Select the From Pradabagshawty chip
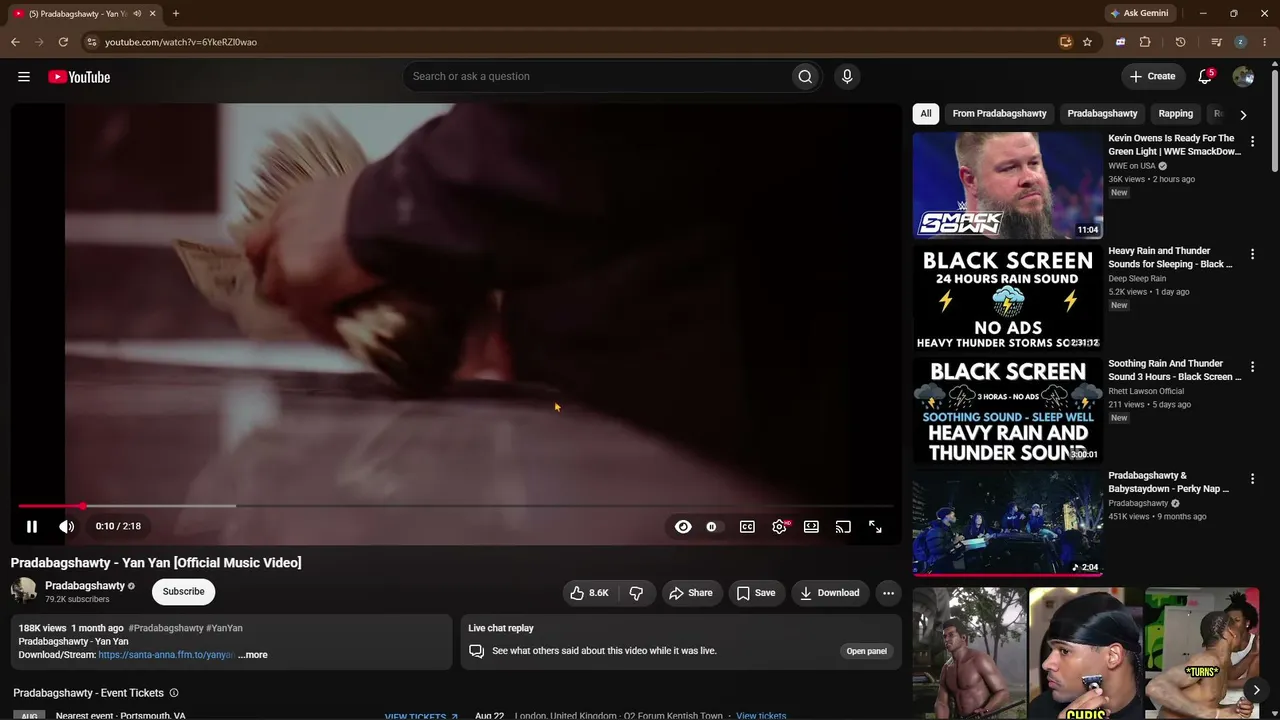 pyautogui.click(x=1000, y=114)
